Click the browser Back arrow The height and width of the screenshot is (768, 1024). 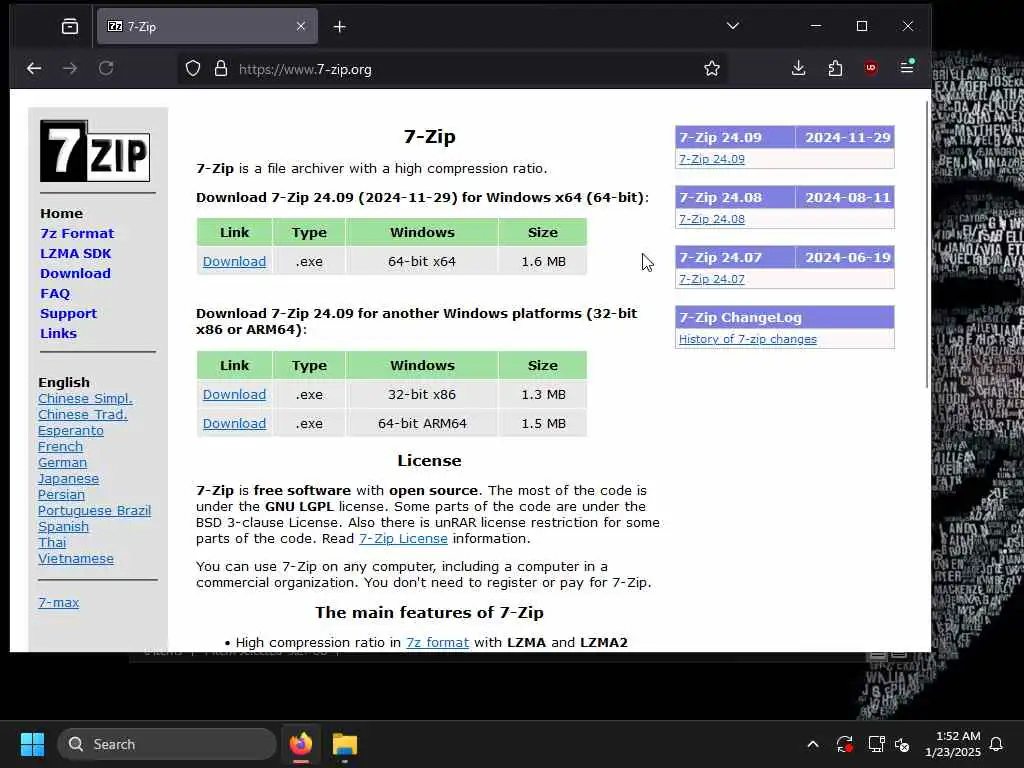[x=34, y=69]
